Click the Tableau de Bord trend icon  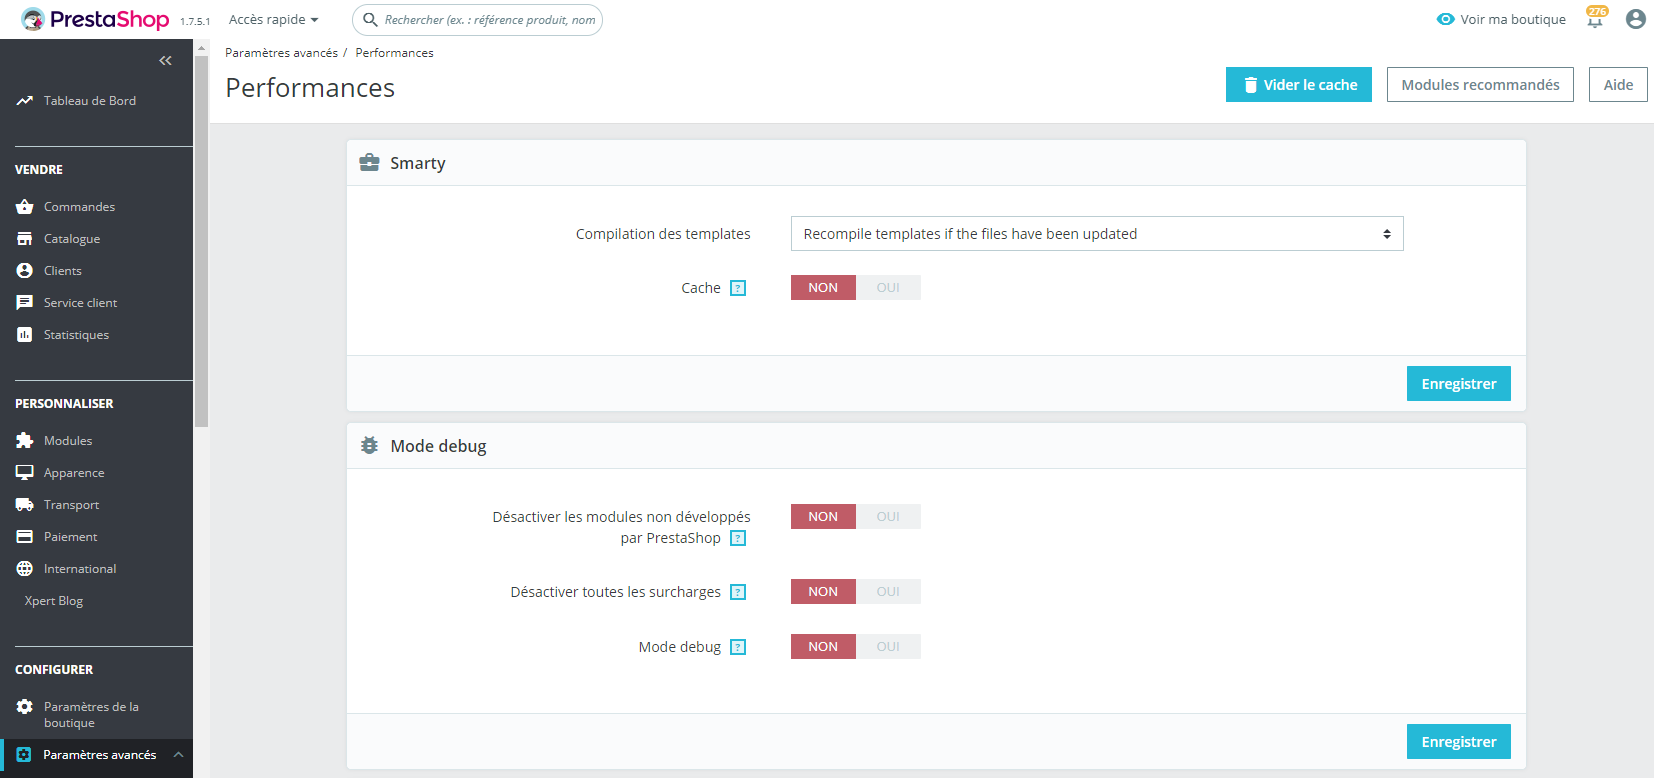[x=25, y=101]
